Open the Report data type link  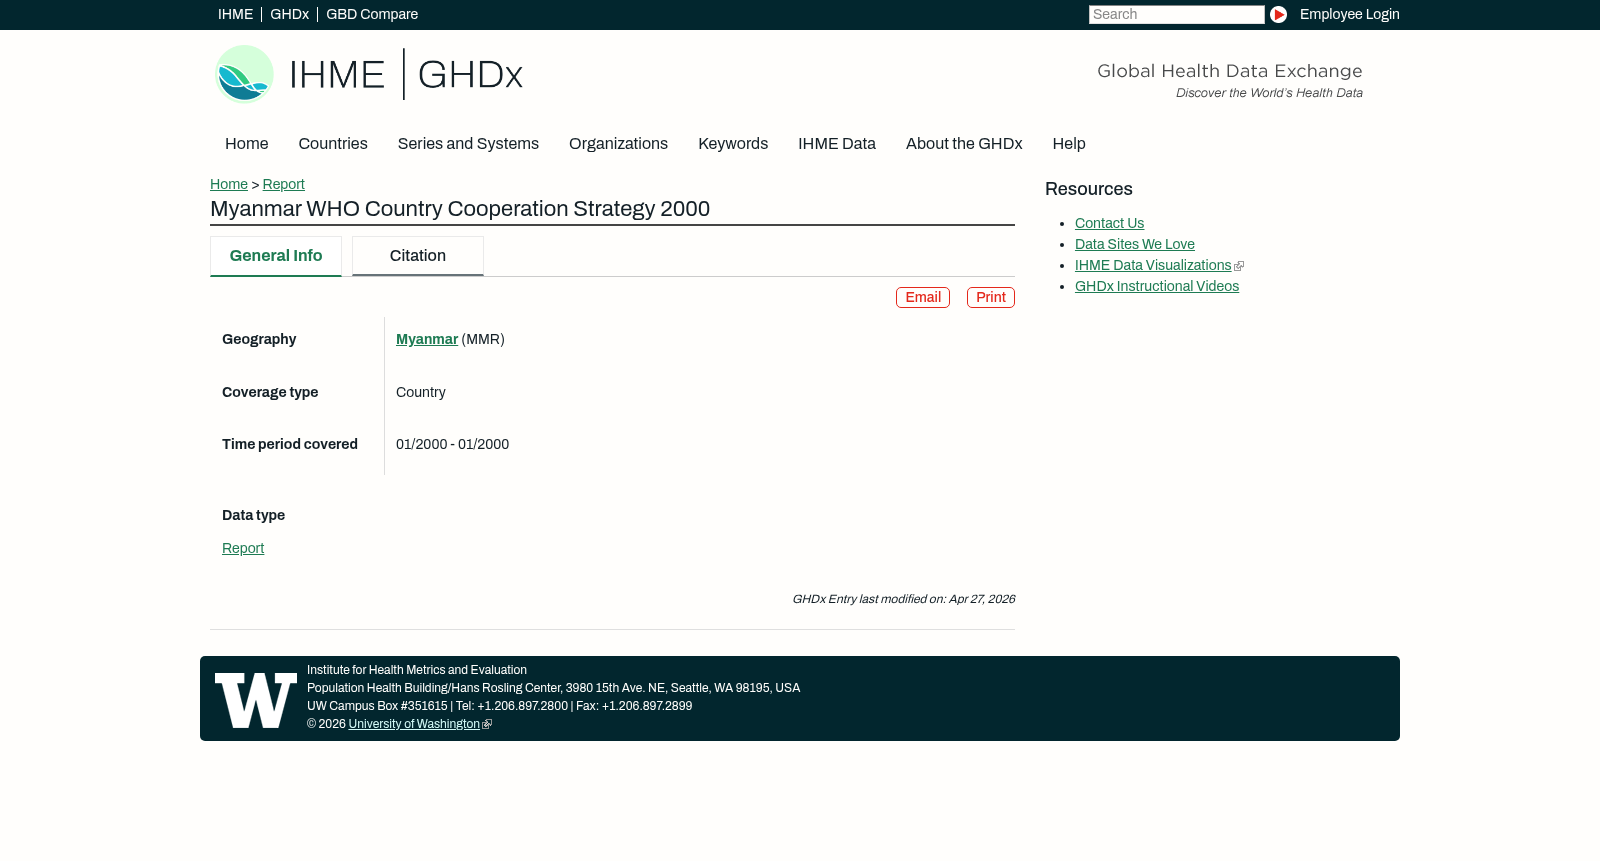point(243,549)
